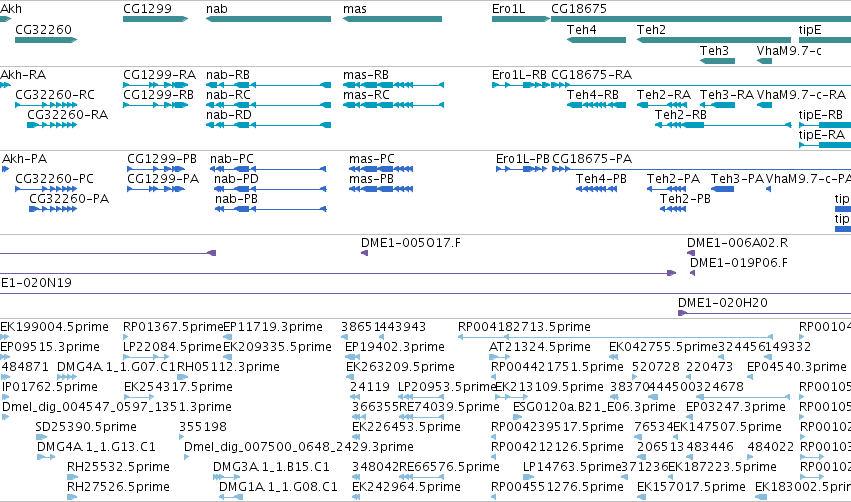Screen dimensions: 851x502
Task: Open the Teh3-PA CDS block
Action: 722,189
